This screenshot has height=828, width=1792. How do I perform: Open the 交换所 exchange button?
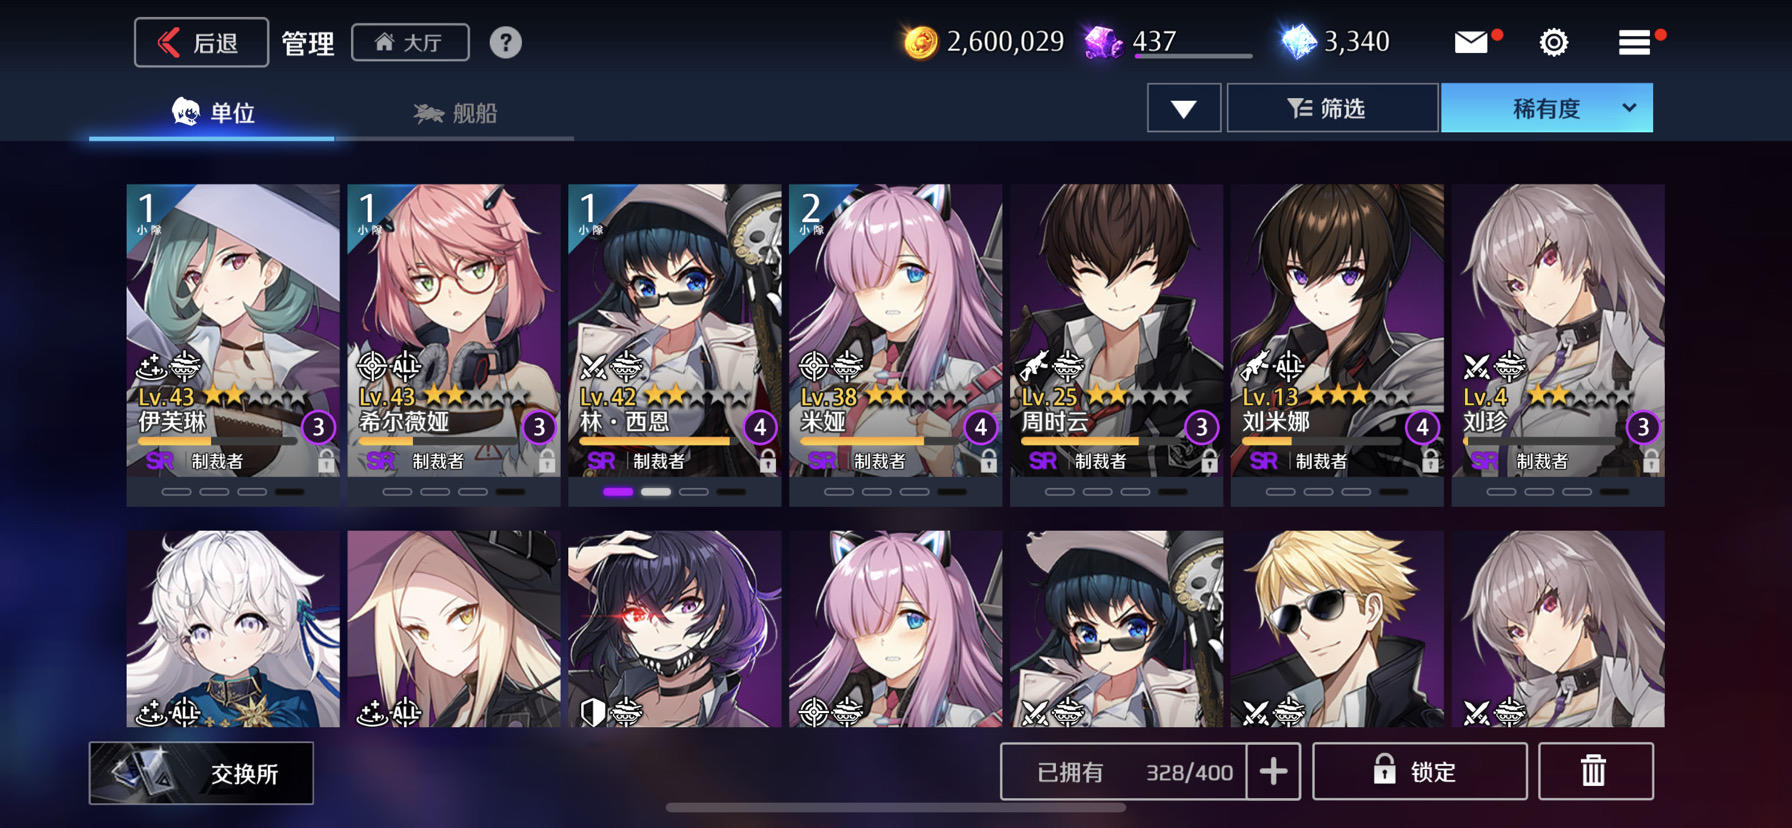pos(201,773)
